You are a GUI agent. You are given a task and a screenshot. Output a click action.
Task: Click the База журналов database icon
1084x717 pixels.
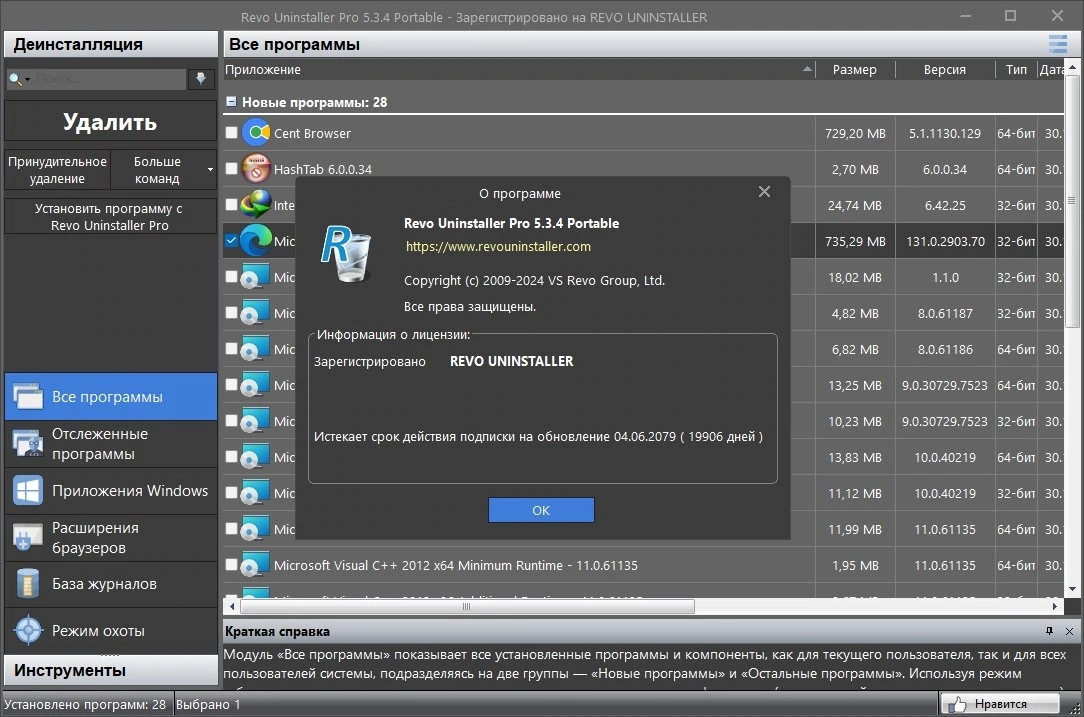point(28,584)
